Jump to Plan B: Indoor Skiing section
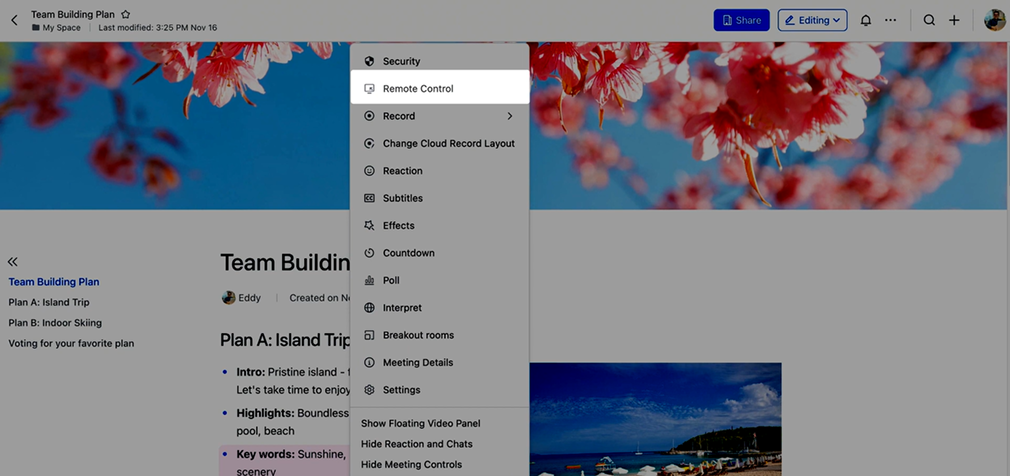Image resolution: width=1010 pixels, height=476 pixels. (x=55, y=323)
